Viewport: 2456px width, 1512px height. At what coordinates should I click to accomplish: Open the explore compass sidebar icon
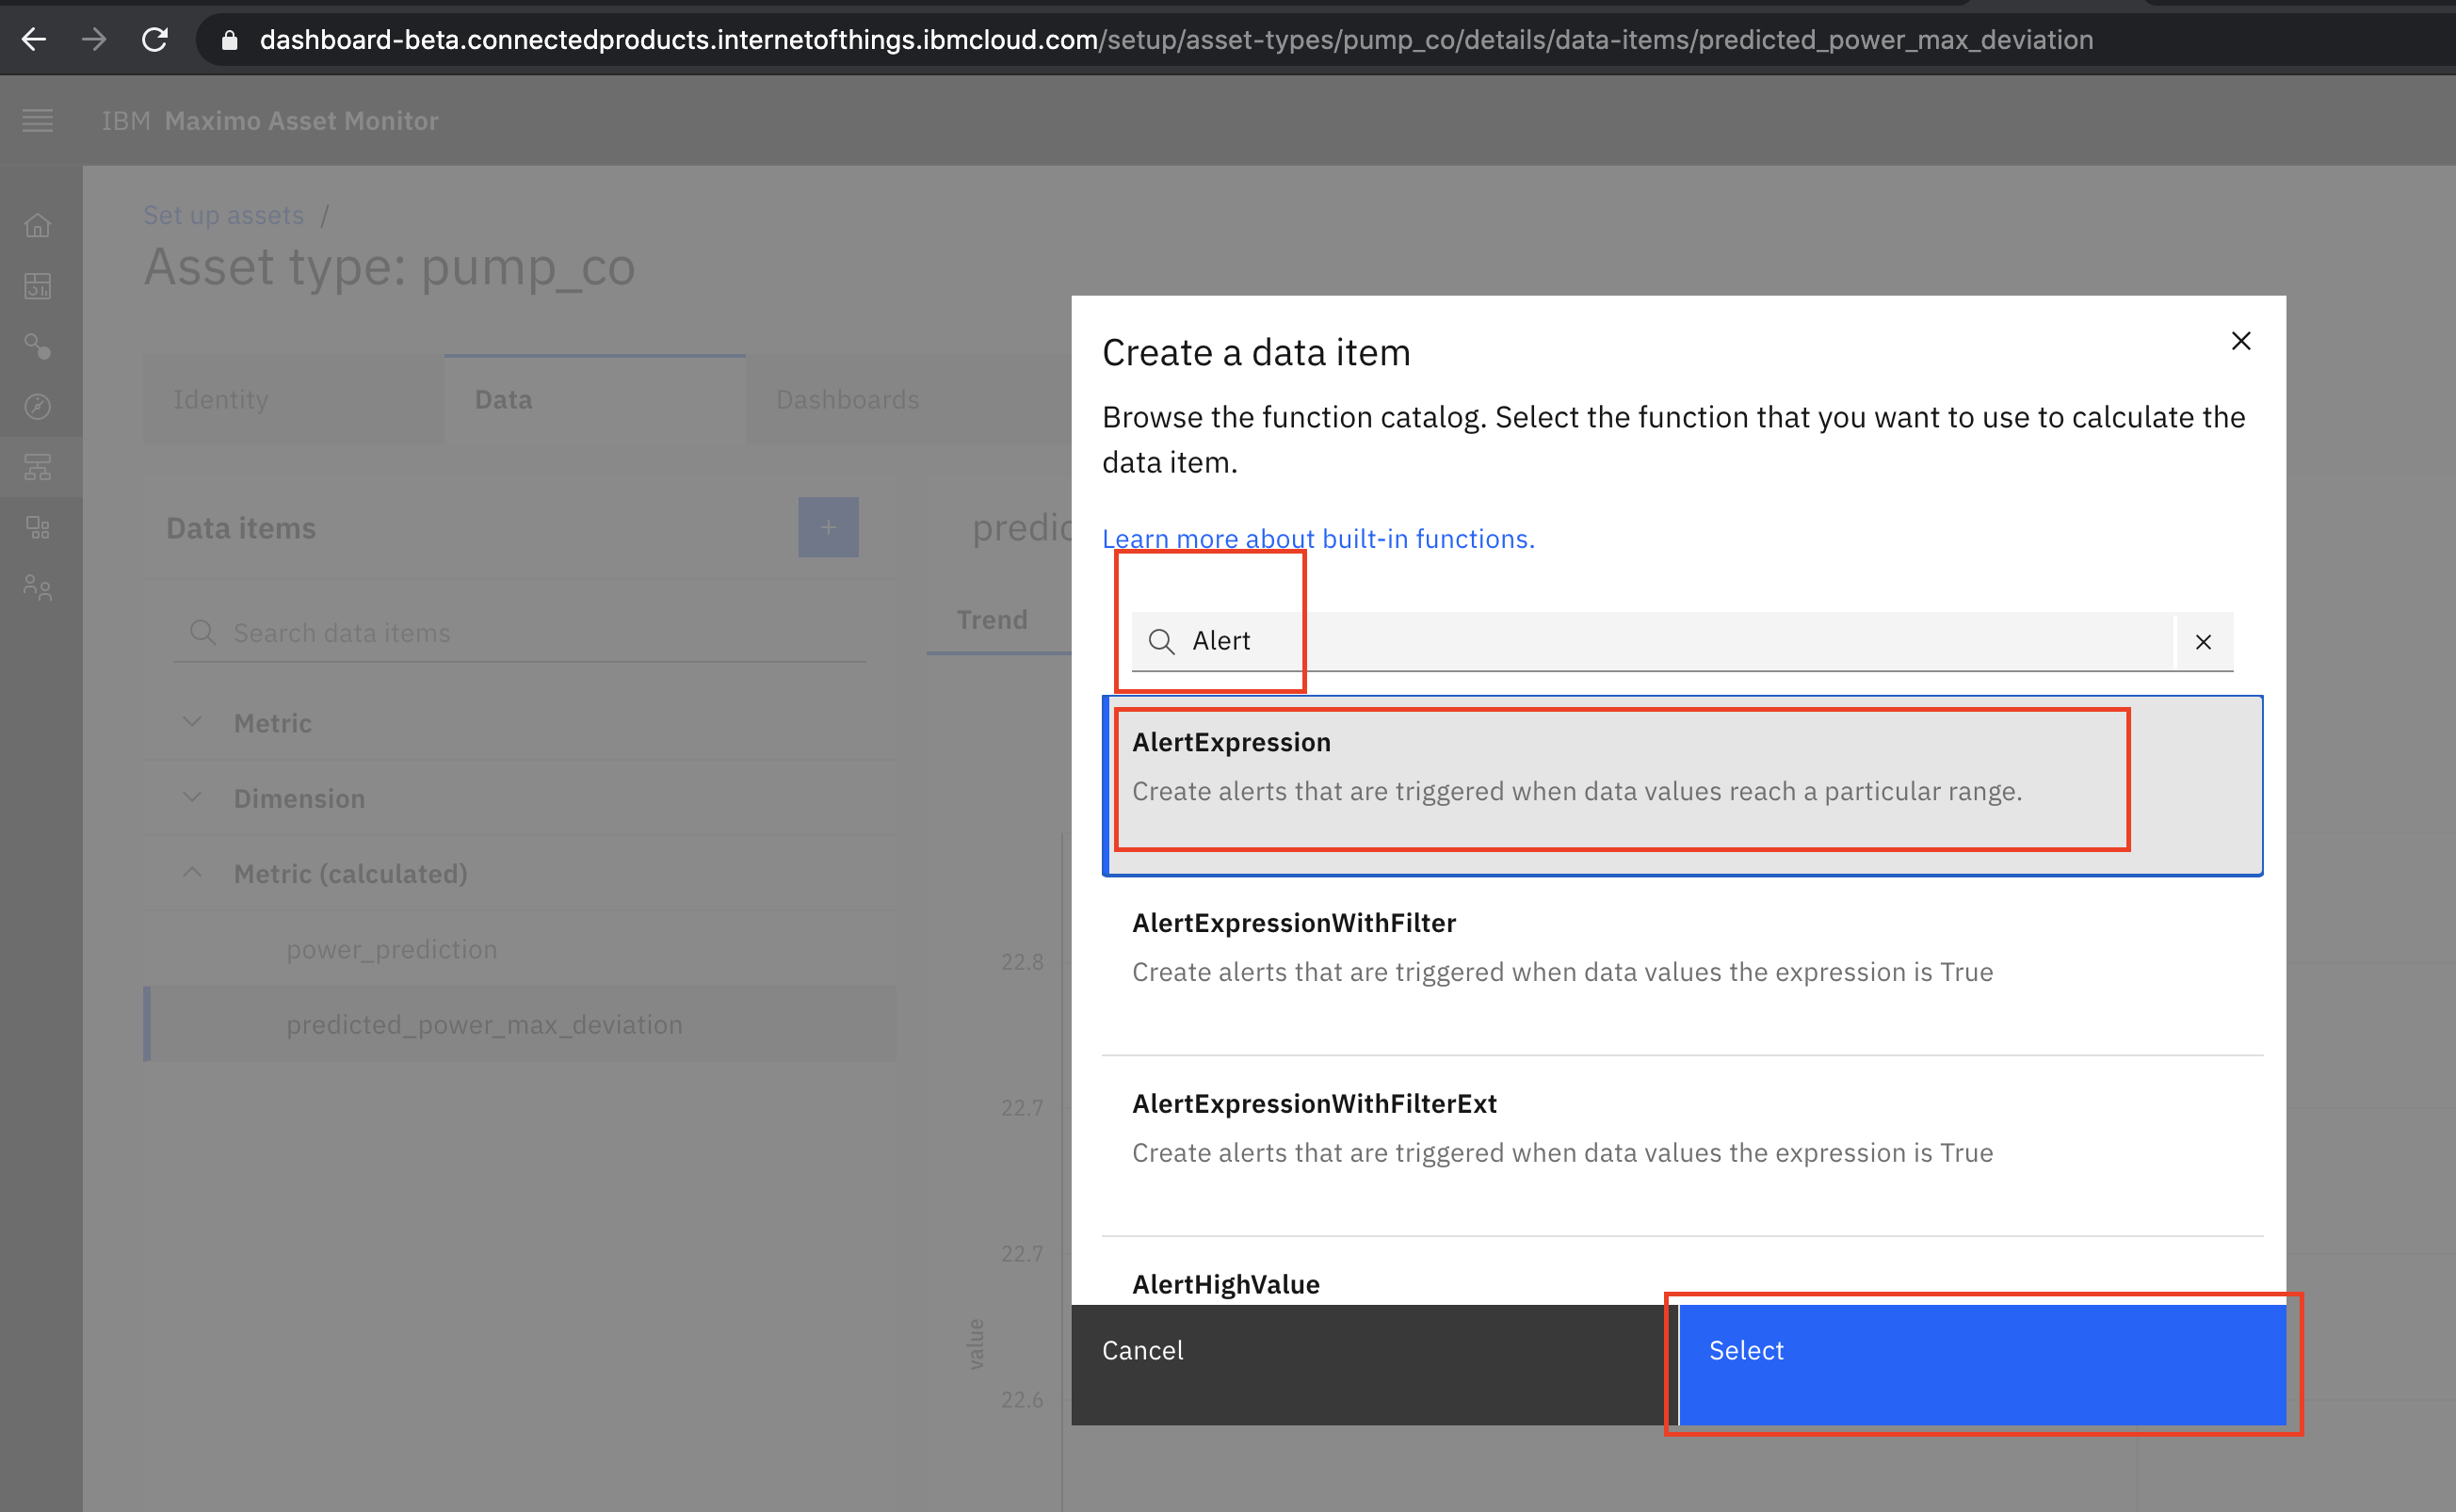point(38,406)
